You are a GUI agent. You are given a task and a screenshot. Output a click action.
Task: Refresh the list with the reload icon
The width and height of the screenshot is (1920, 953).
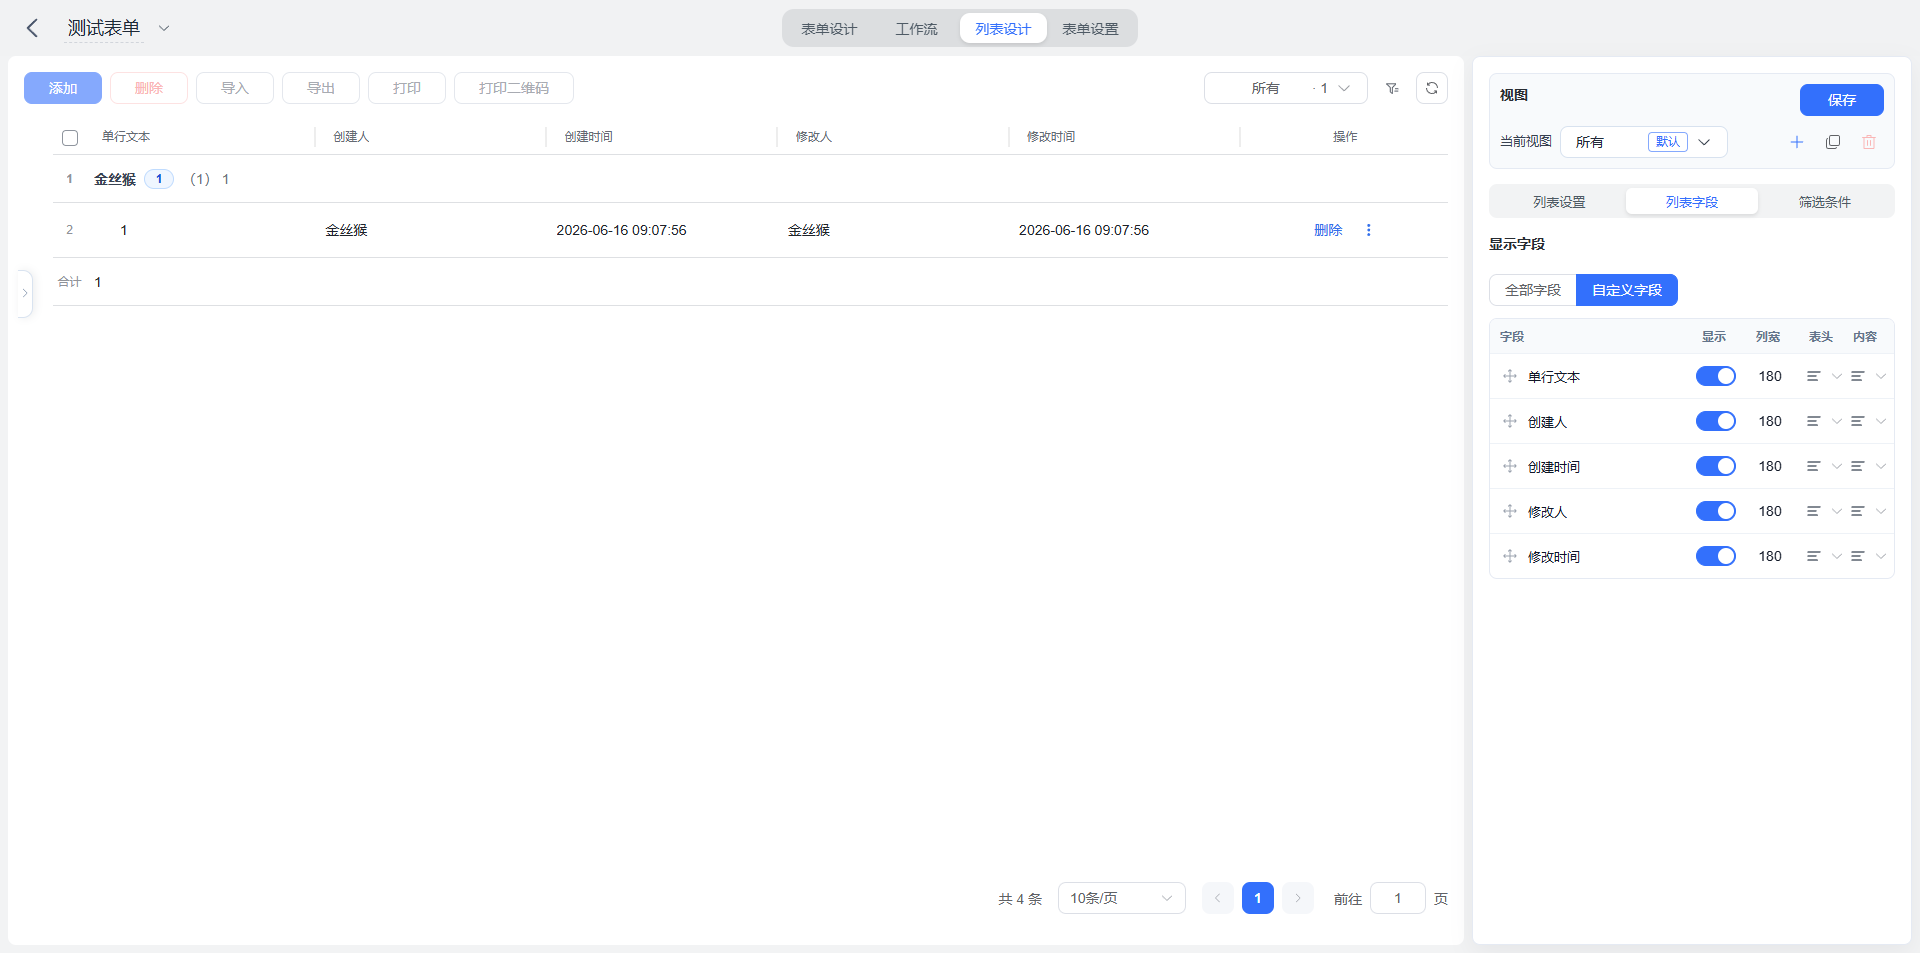click(x=1432, y=88)
